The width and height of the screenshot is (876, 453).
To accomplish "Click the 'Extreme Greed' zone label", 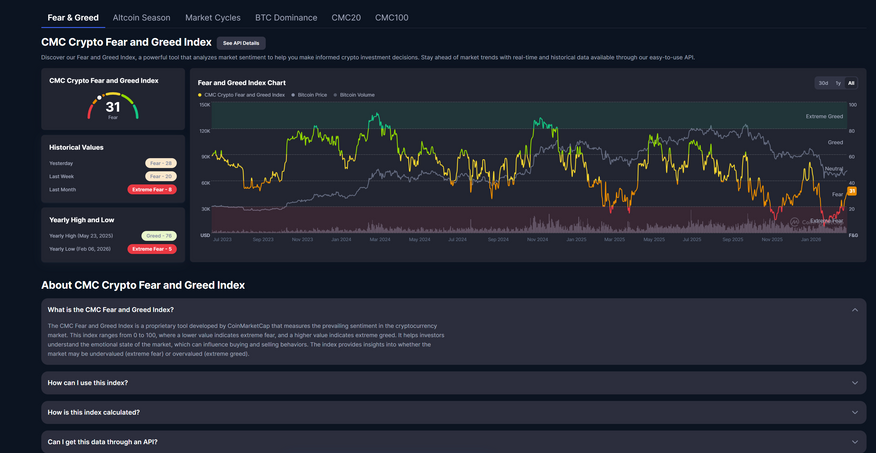I will (x=824, y=116).
